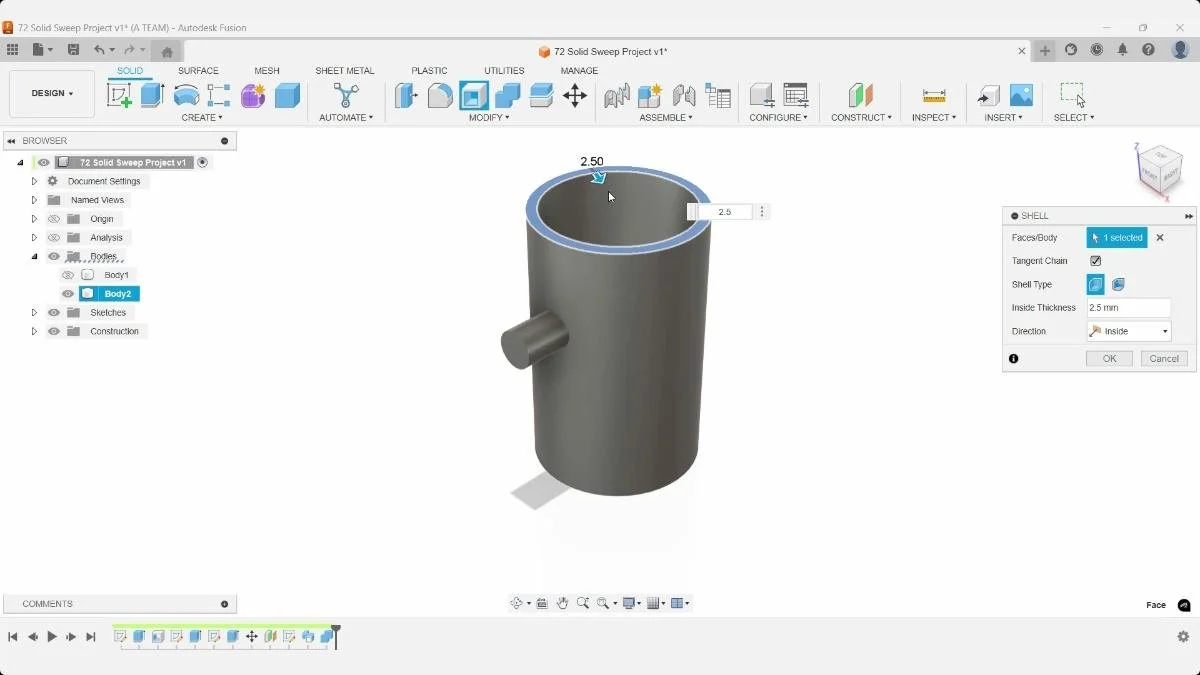This screenshot has width=1200, height=675.
Task: Select the Combine tool
Action: tap(508, 95)
